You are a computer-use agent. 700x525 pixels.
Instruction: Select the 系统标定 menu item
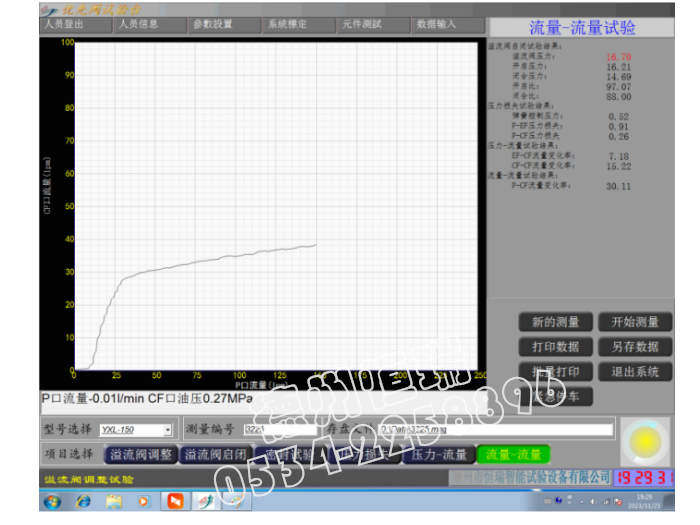[x=288, y=23]
